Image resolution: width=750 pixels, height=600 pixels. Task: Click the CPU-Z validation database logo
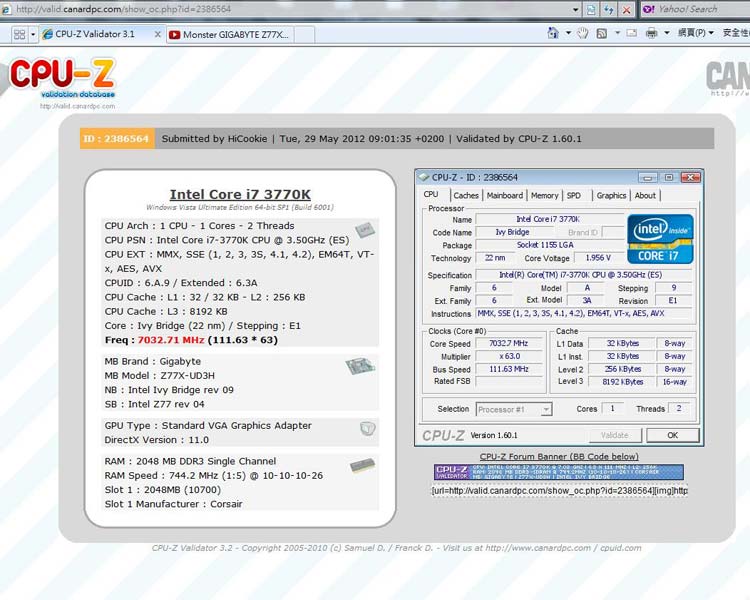tap(62, 82)
